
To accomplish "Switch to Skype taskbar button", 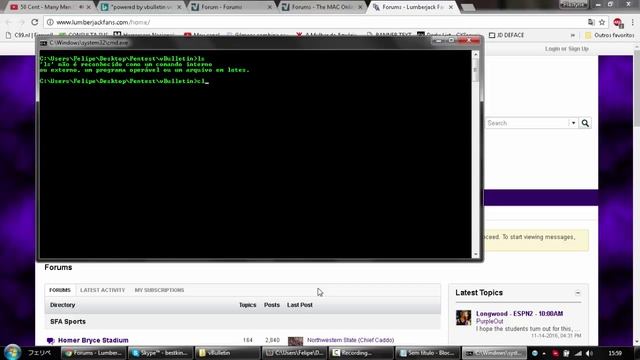I will (x=160, y=353).
